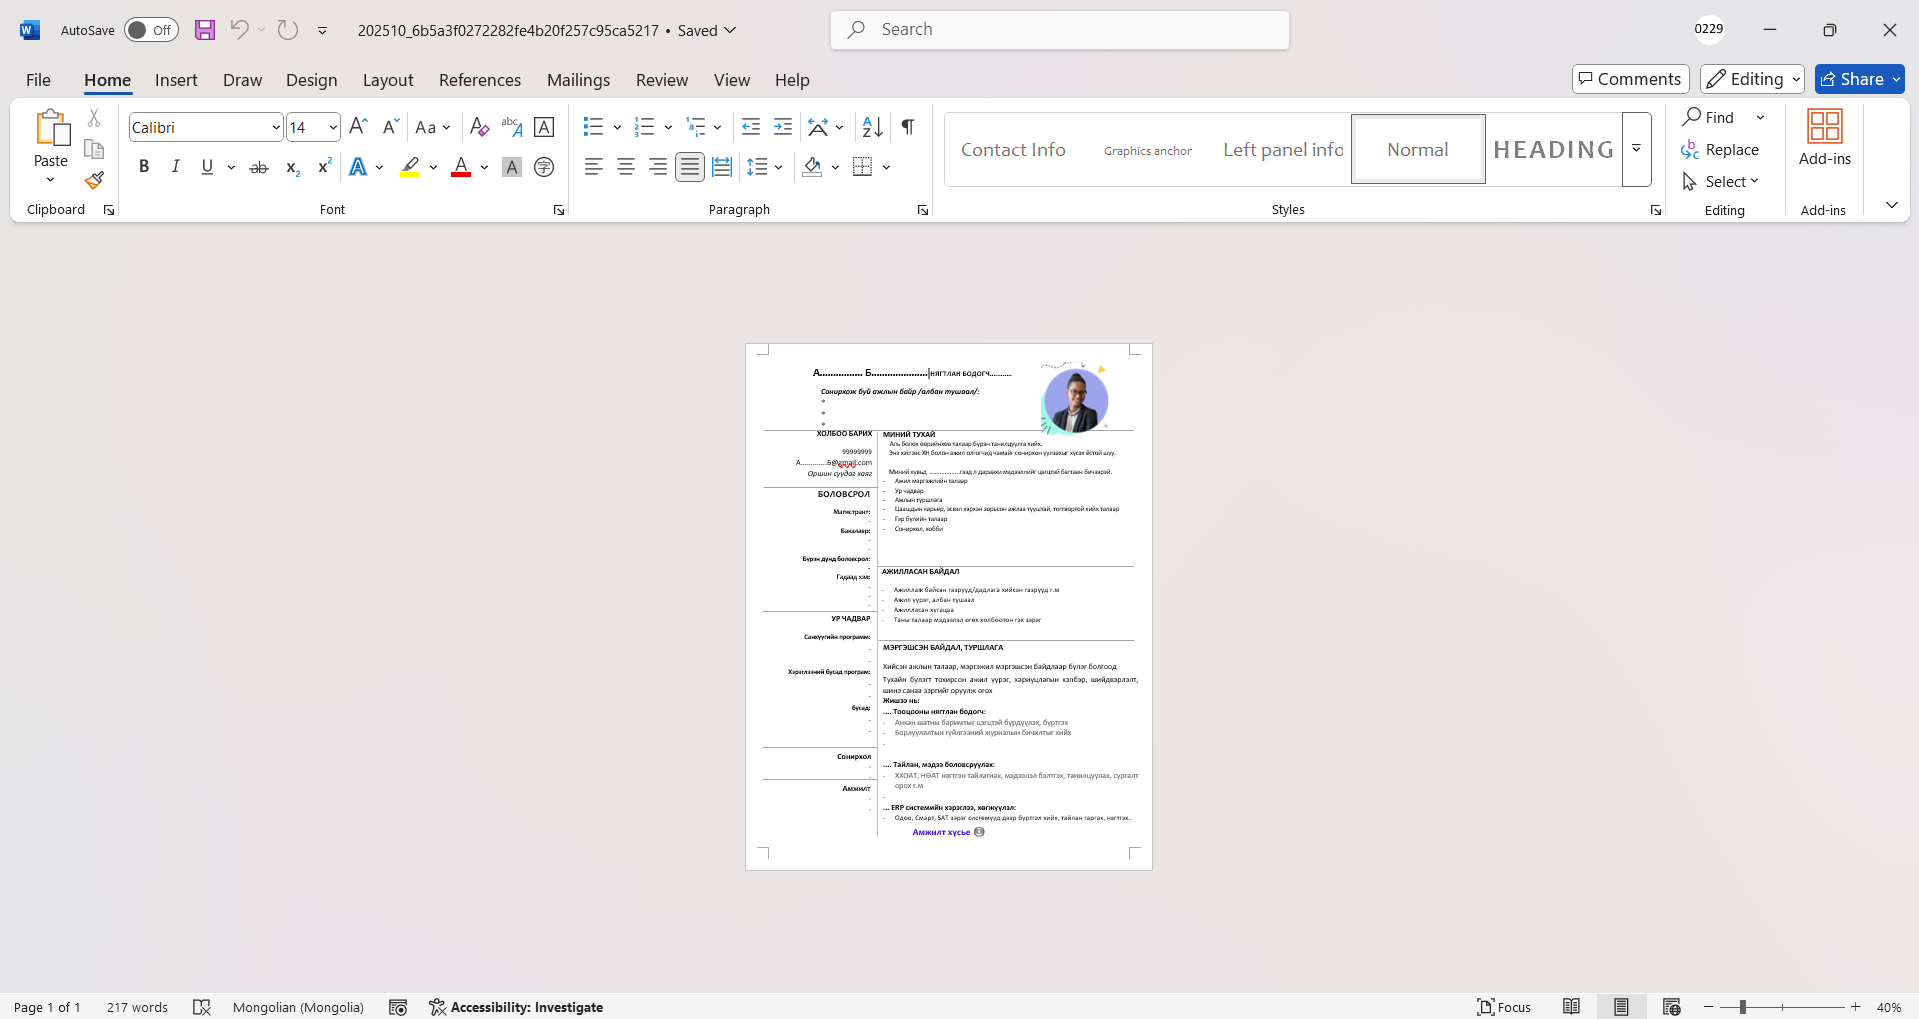Switch to the References tab
Viewport: 1919px width, 1019px height.
pyautogui.click(x=479, y=80)
